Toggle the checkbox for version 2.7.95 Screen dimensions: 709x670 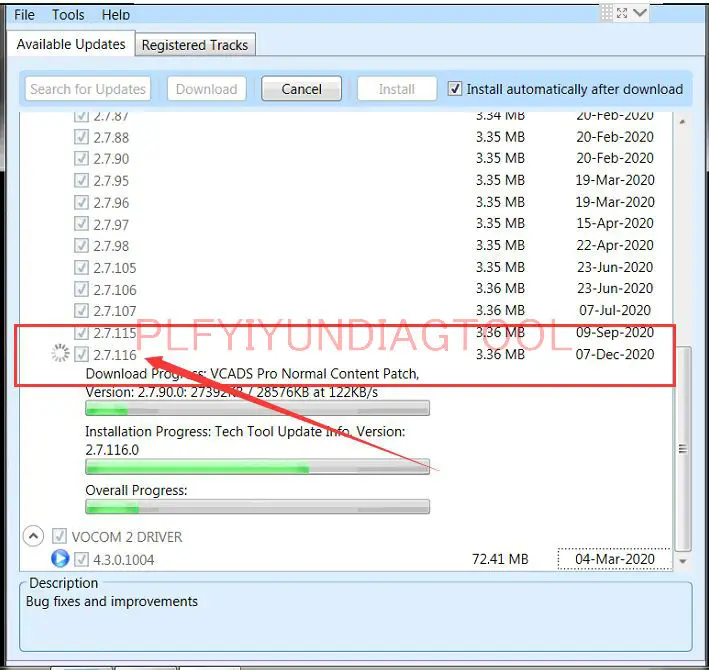pos(81,180)
